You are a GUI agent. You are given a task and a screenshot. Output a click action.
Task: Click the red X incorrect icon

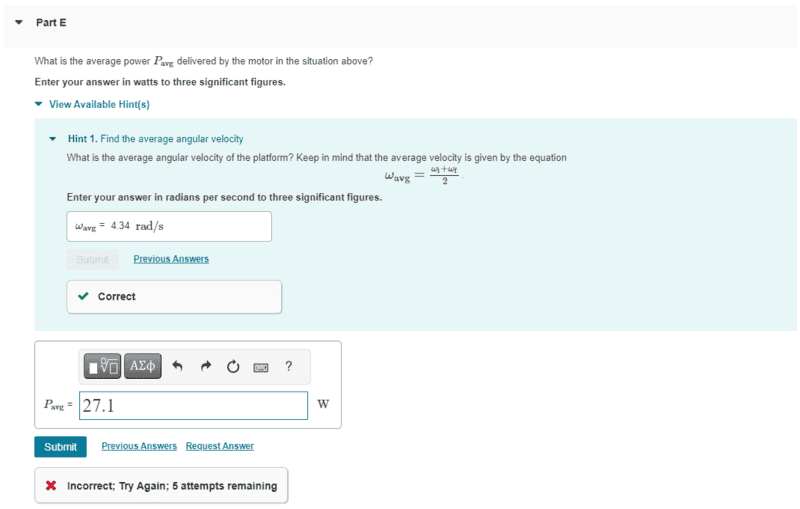(x=50, y=486)
